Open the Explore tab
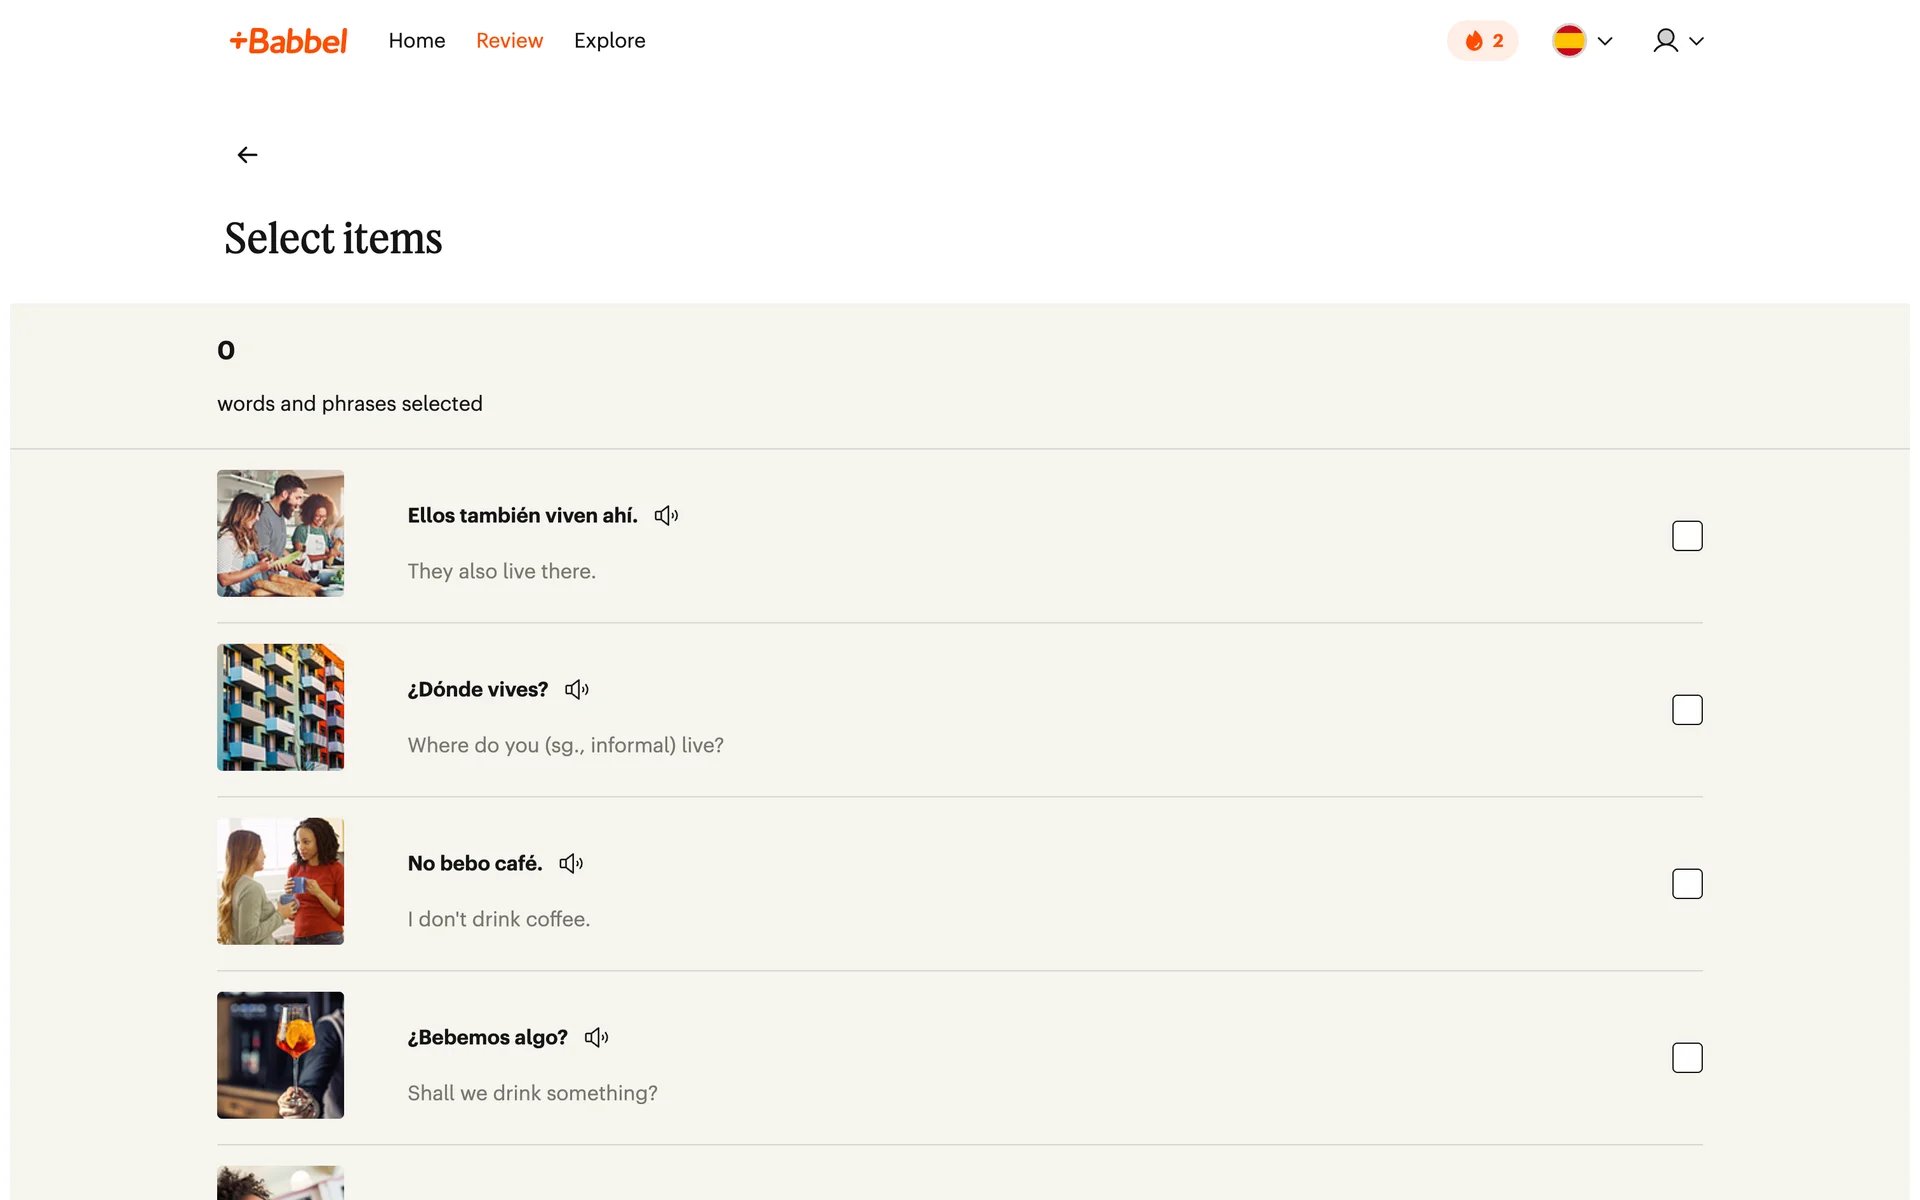The width and height of the screenshot is (1920, 1200). [x=609, y=41]
